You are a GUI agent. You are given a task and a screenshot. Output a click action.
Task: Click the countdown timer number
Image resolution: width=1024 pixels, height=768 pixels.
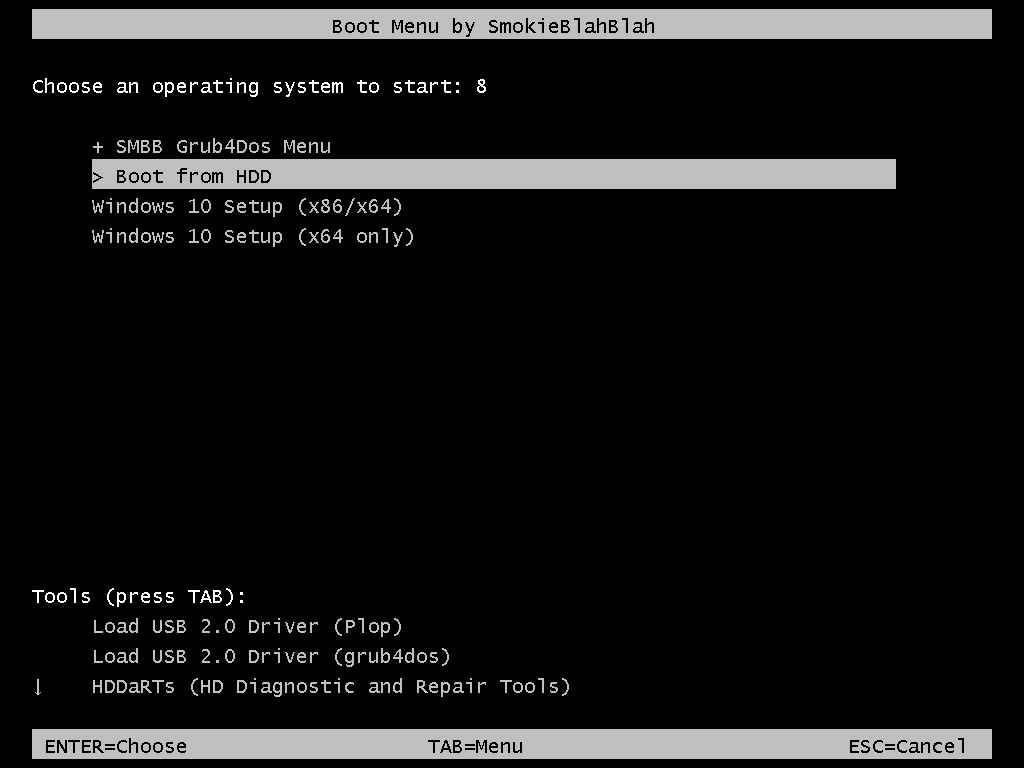(481, 87)
